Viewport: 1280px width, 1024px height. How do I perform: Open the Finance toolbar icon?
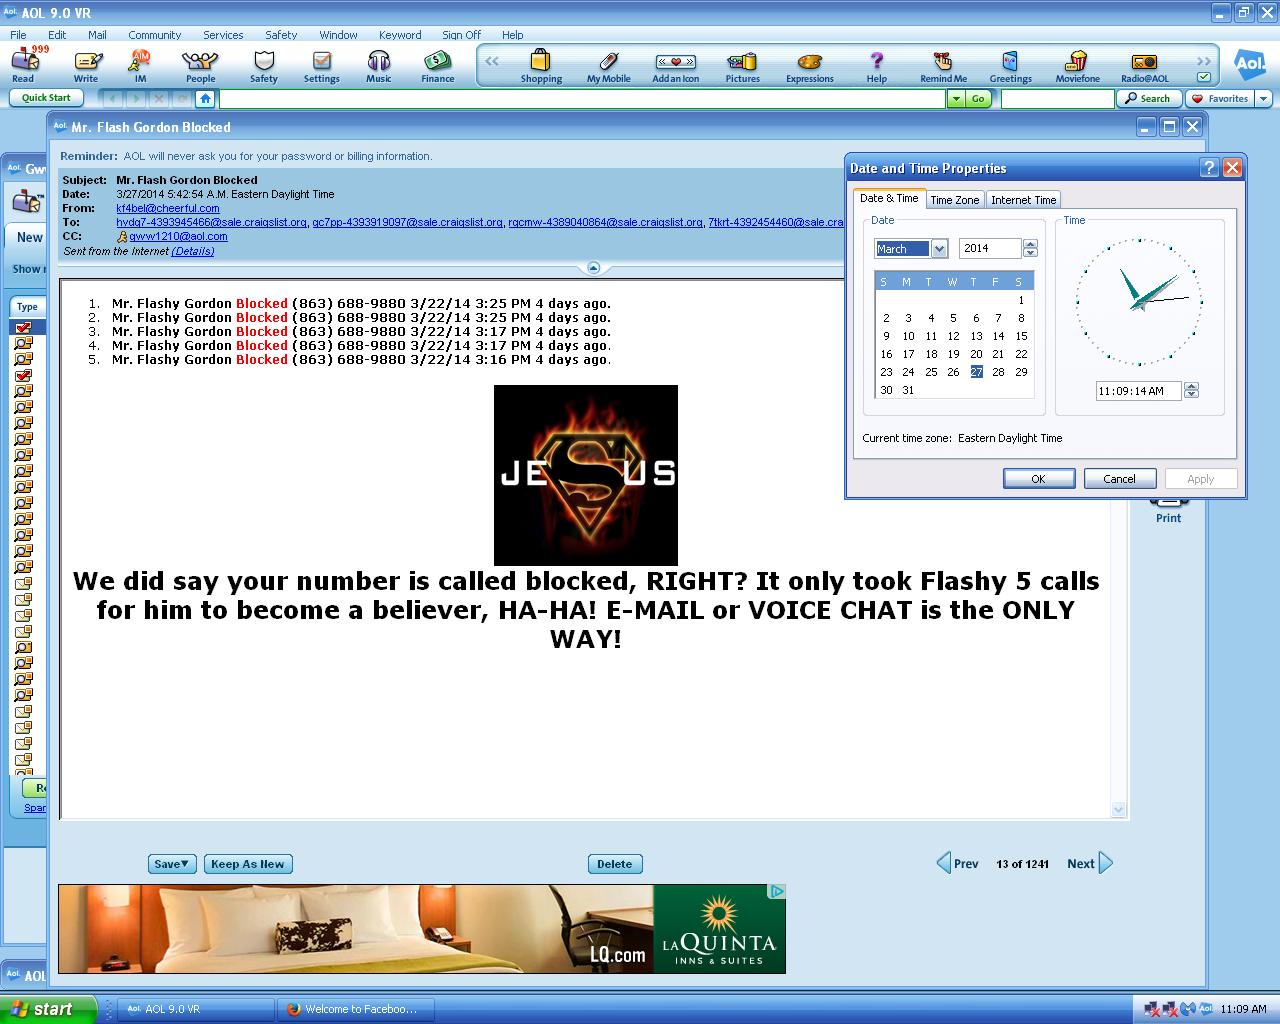pos(437,65)
